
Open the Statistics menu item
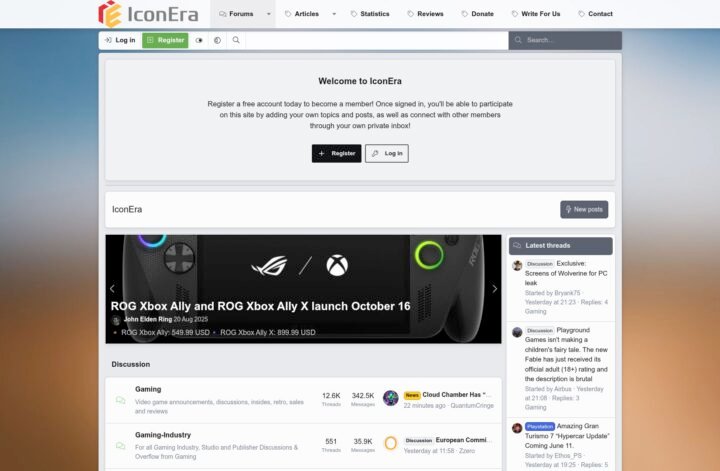pyautogui.click(x=370, y=14)
